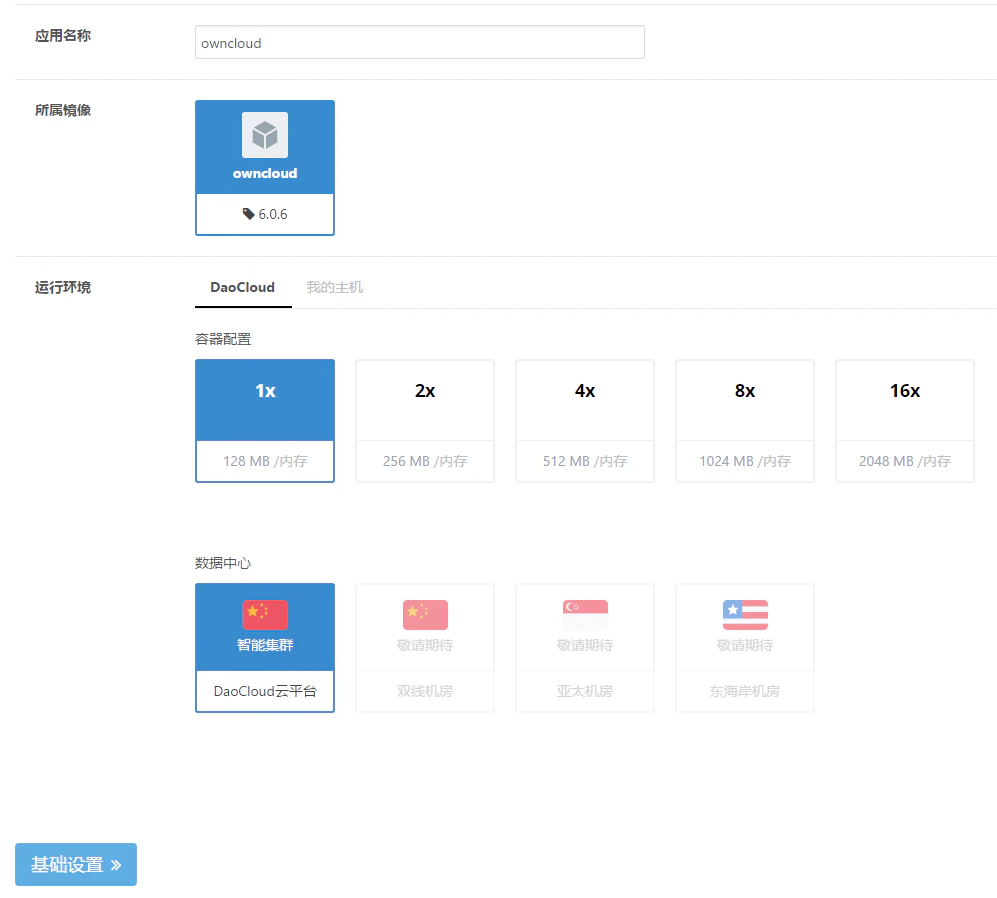Select the 1x 128 MB container option

(265, 421)
